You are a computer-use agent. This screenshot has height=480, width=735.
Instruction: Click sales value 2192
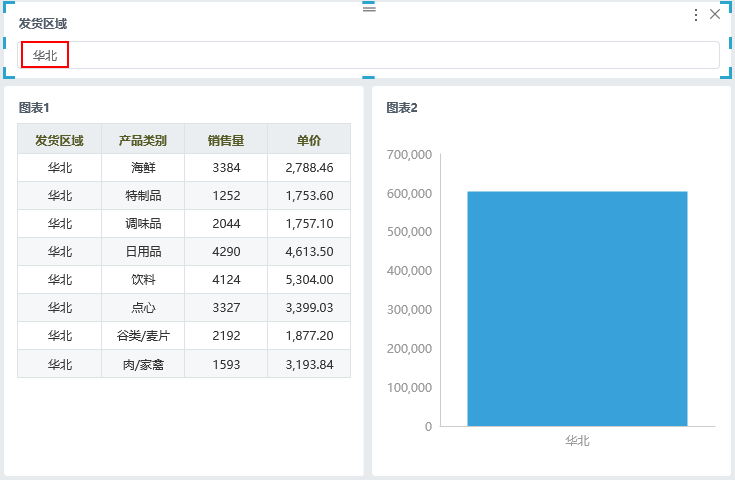[226, 336]
